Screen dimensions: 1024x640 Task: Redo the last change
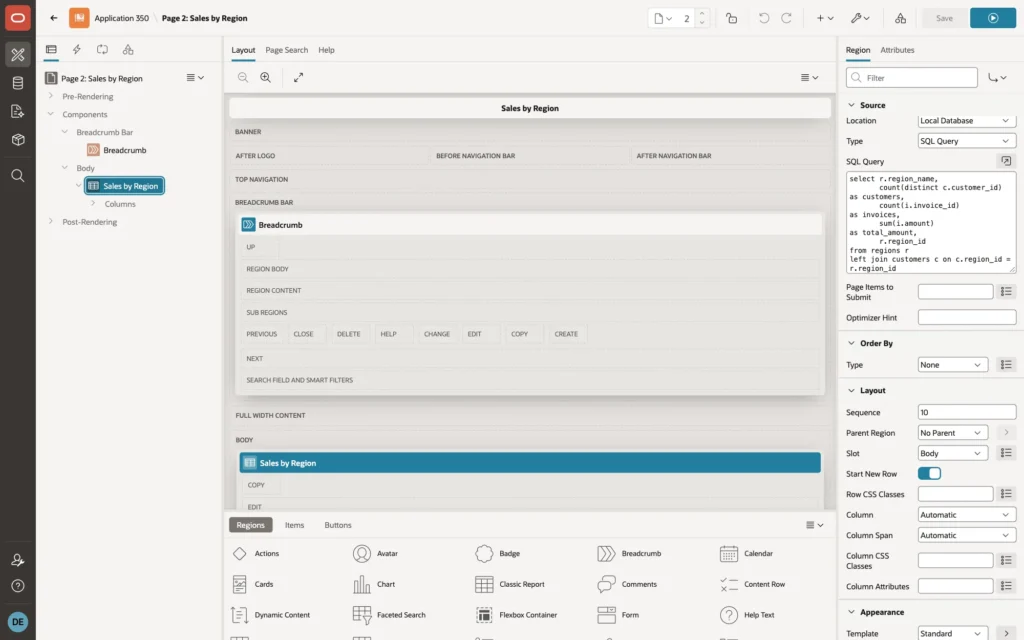(x=786, y=18)
